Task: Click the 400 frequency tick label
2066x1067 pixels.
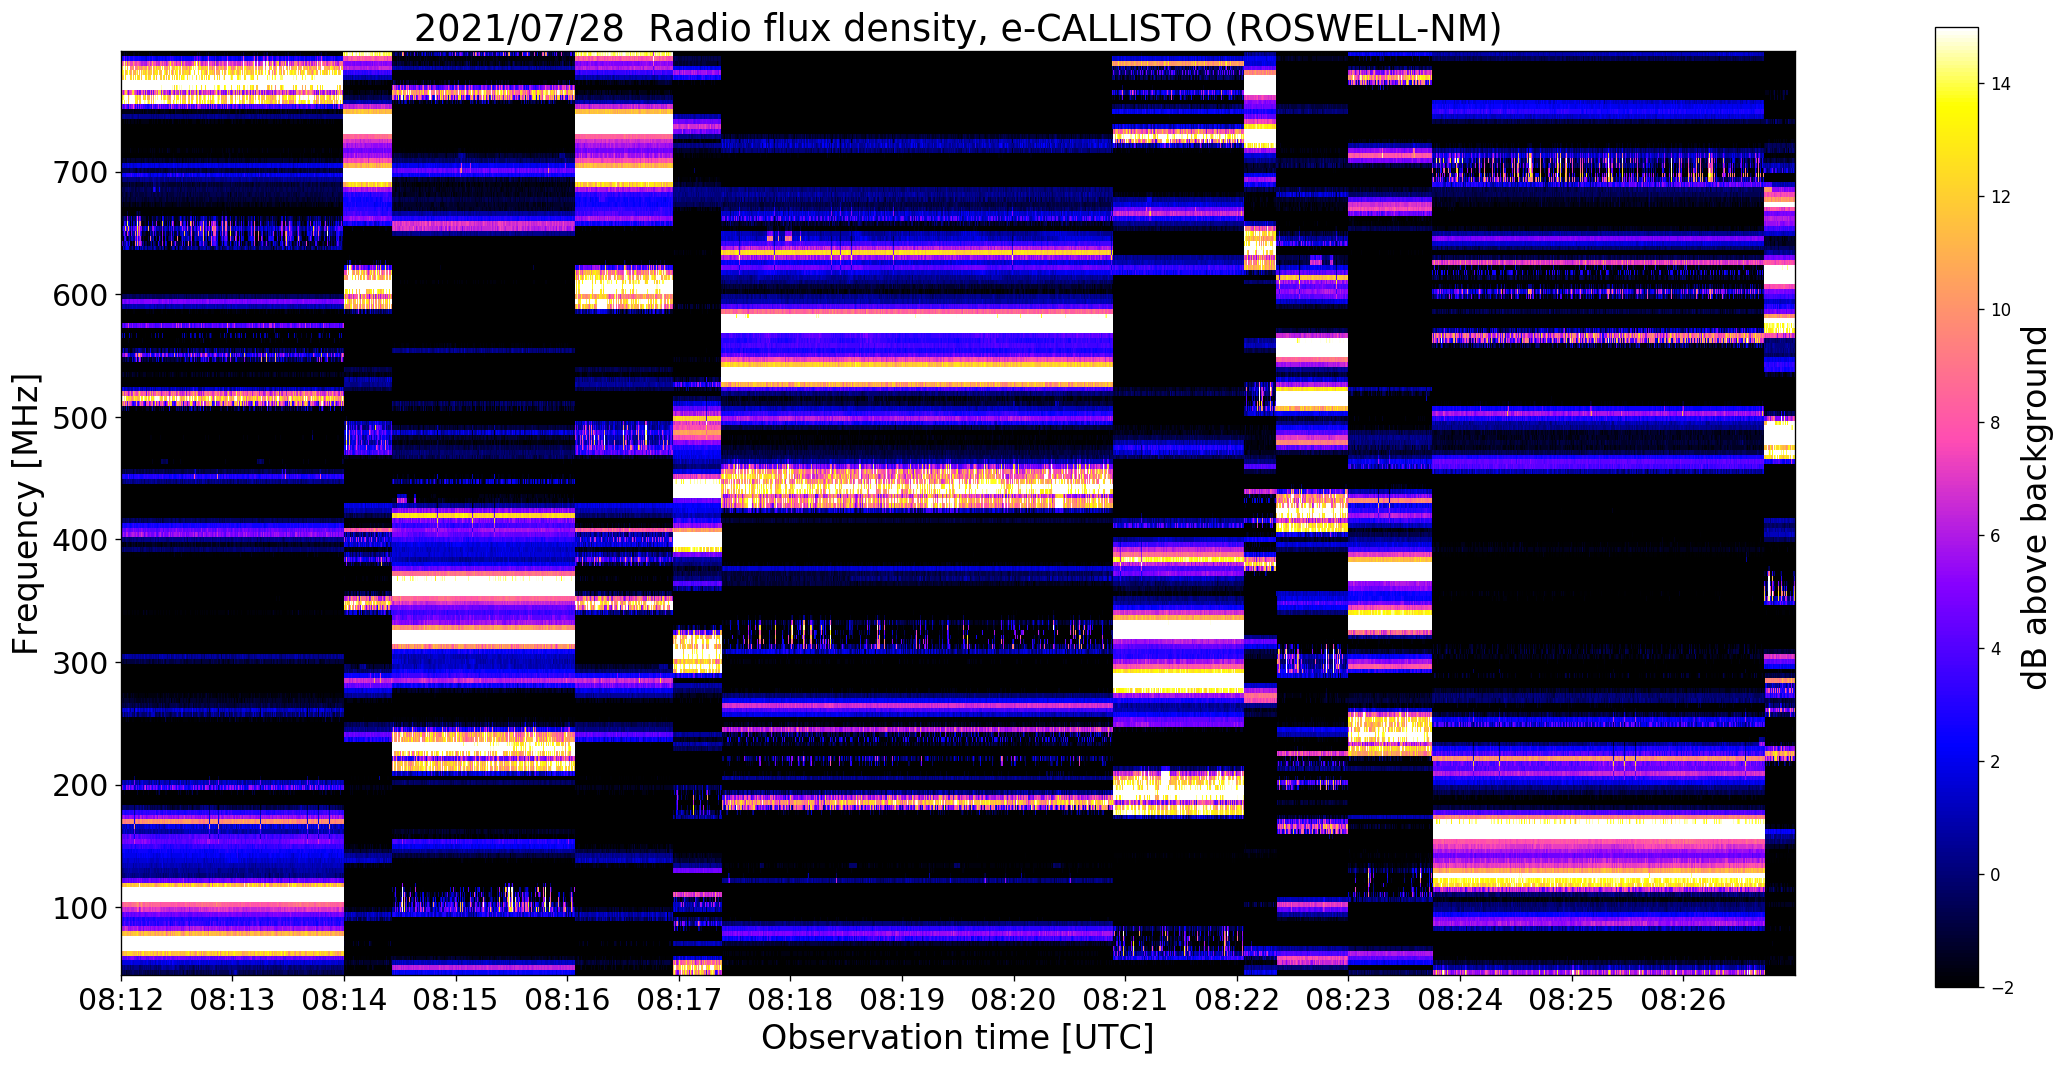Action: click(80, 540)
